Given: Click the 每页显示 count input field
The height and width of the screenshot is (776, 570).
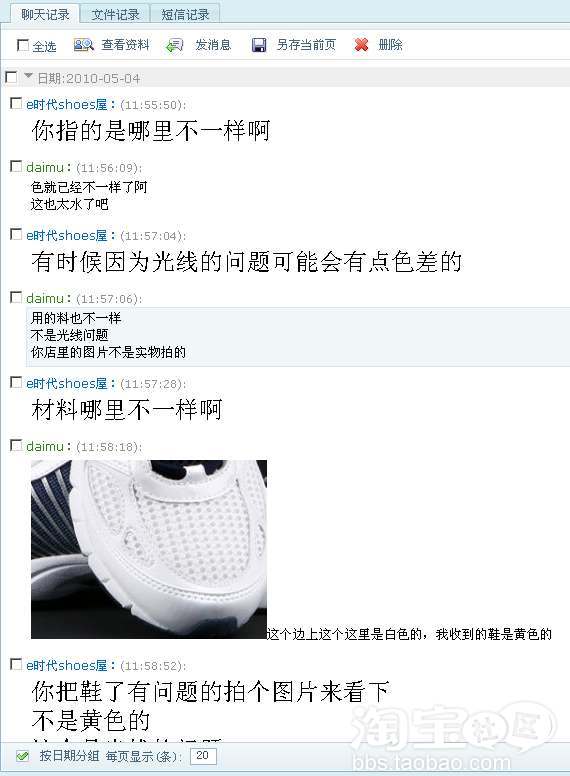Looking at the screenshot, I should 203,756.
